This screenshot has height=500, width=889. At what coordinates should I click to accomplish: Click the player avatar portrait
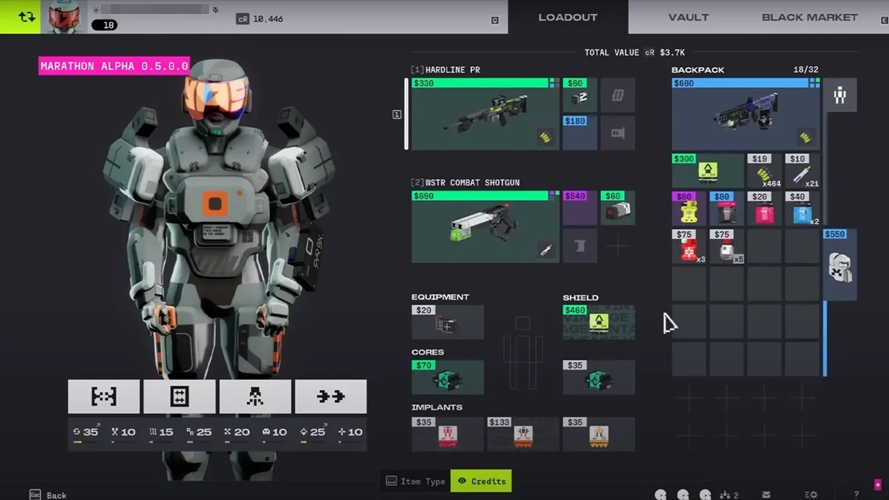pos(64,17)
